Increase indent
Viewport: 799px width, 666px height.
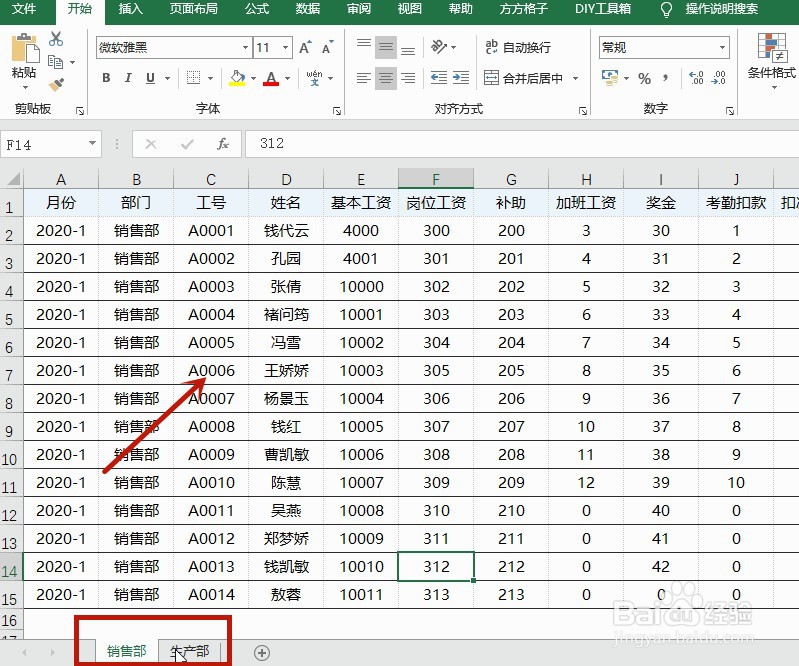[x=461, y=77]
